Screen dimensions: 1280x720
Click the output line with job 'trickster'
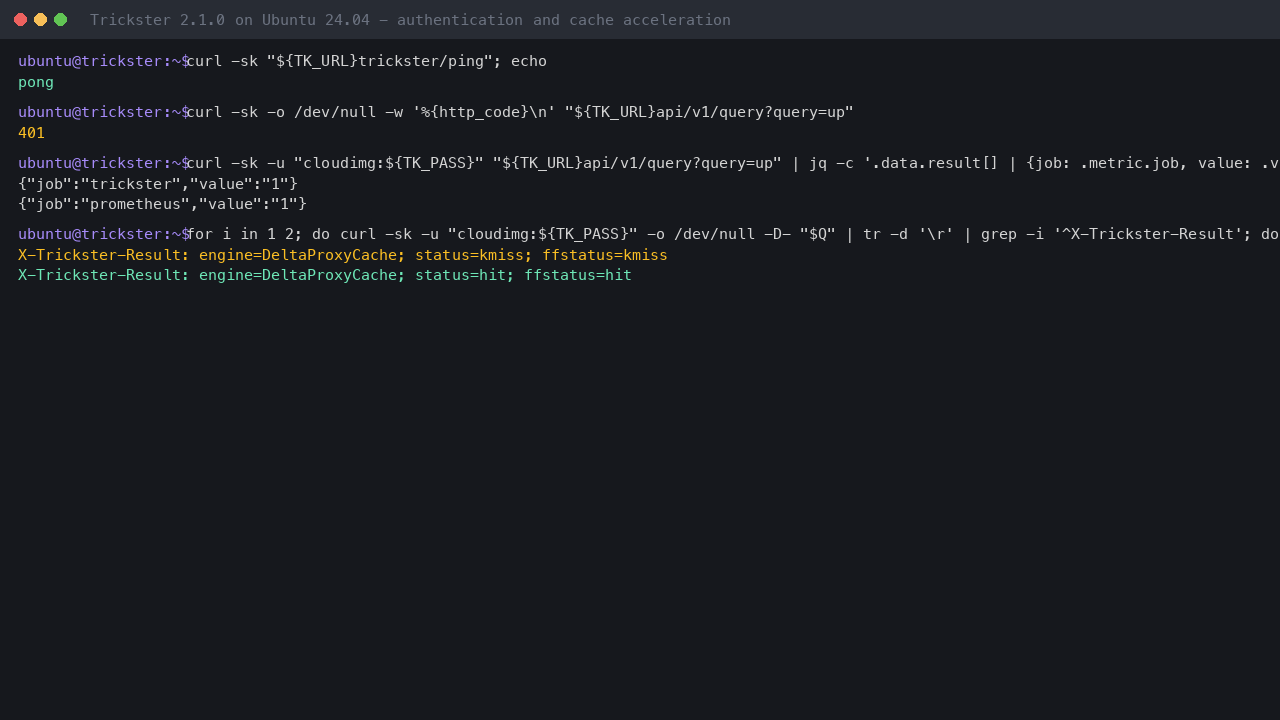tap(158, 184)
